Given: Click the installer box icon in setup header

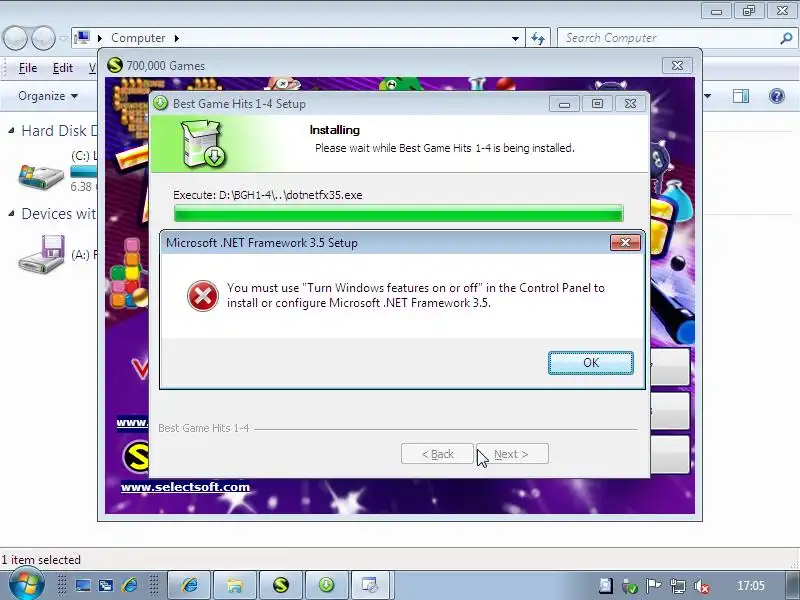Looking at the screenshot, I should [x=204, y=144].
